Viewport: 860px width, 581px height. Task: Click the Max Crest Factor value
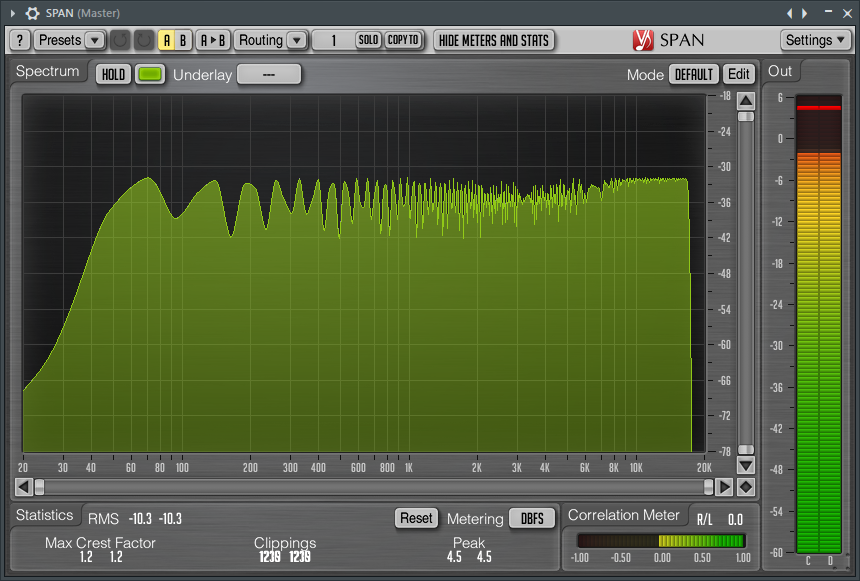101,557
